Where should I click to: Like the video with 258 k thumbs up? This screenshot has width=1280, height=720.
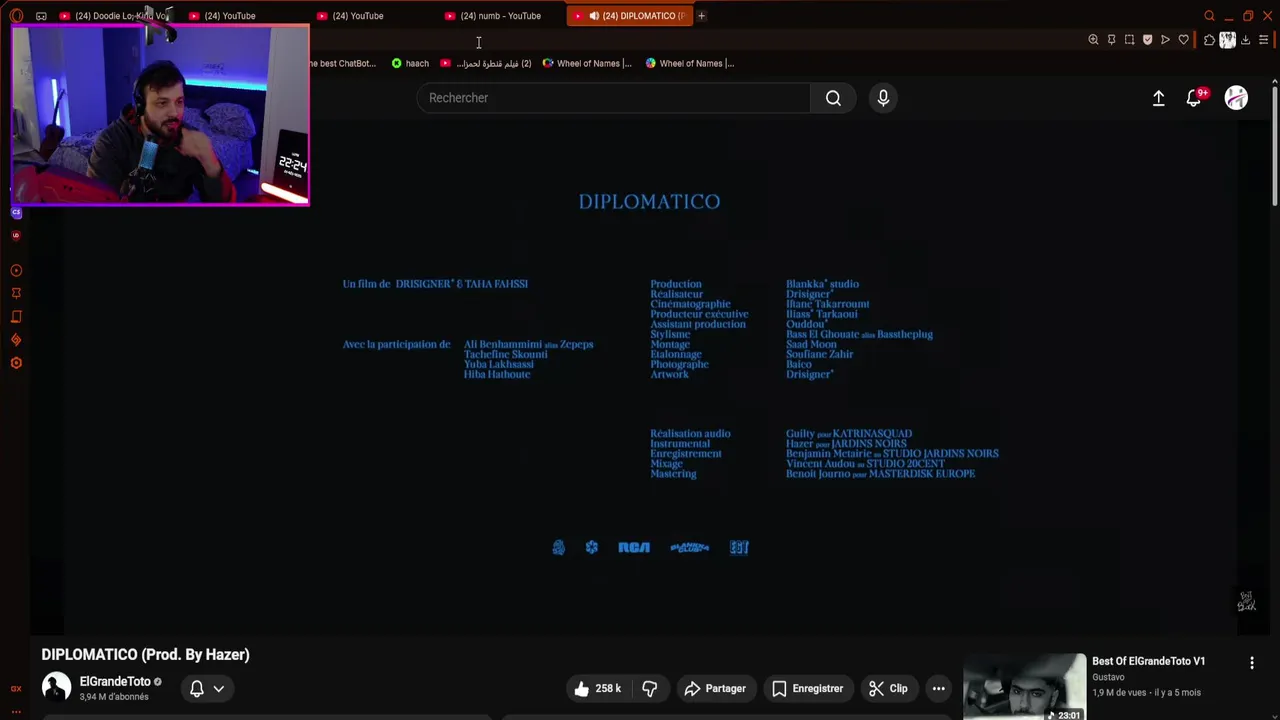[x=598, y=688]
